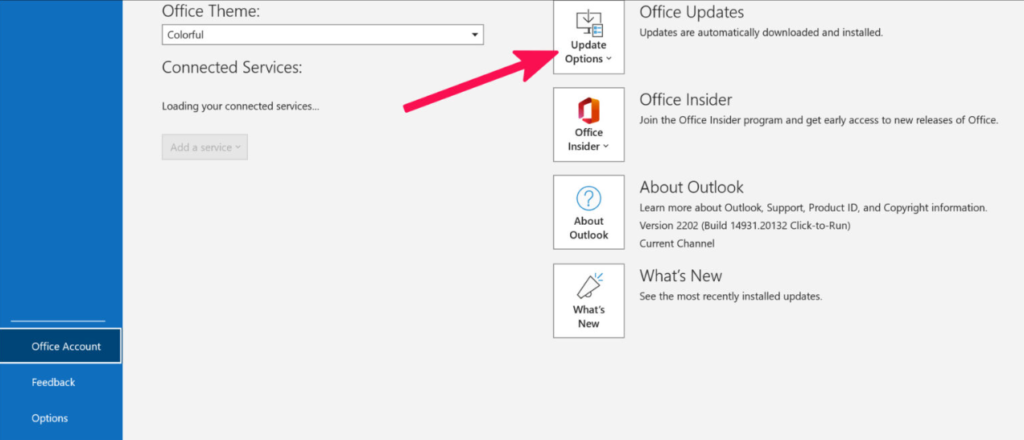
Task: Open Feedback in the sidebar
Action: click(54, 382)
